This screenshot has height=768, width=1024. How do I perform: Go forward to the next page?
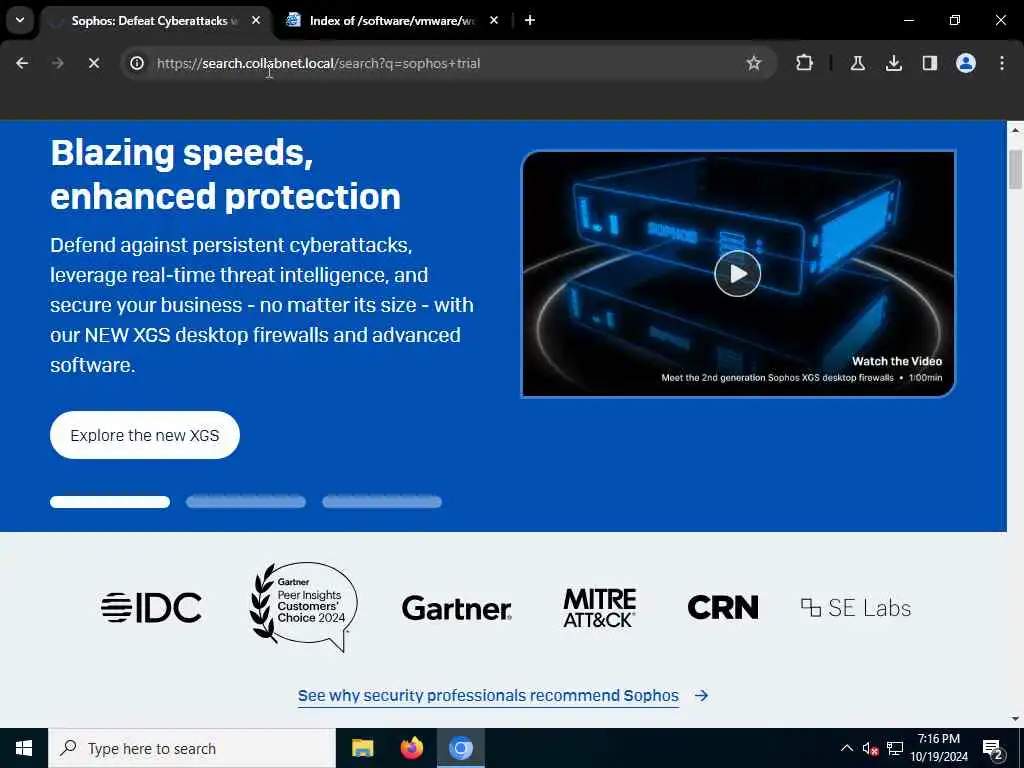pyautogui.click(x=57, y=63)
